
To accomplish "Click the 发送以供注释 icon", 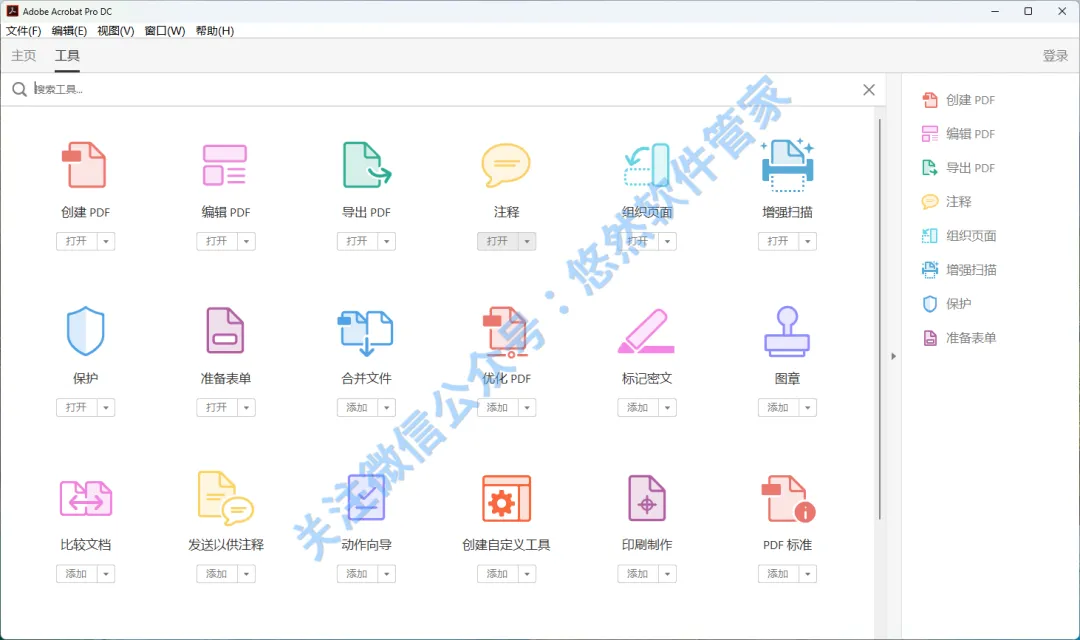I will (x=225, y=498).
